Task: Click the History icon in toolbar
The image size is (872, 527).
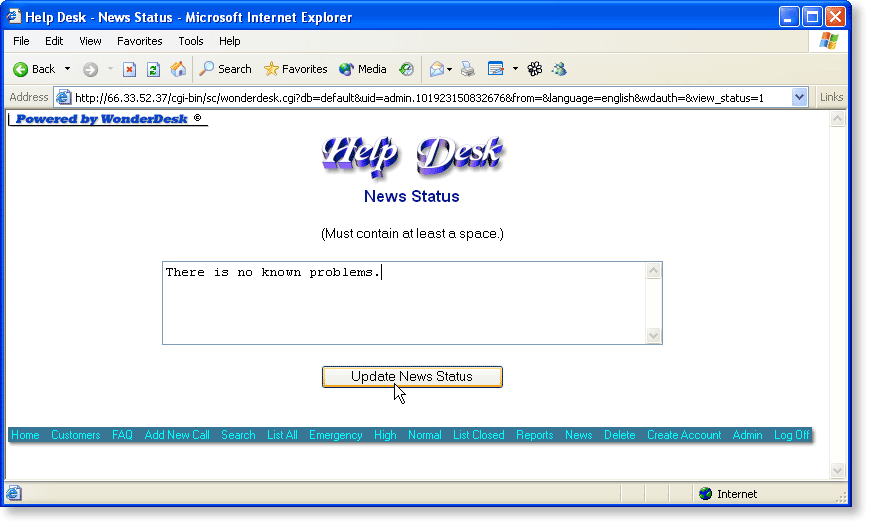Action: tap(407, 69)
